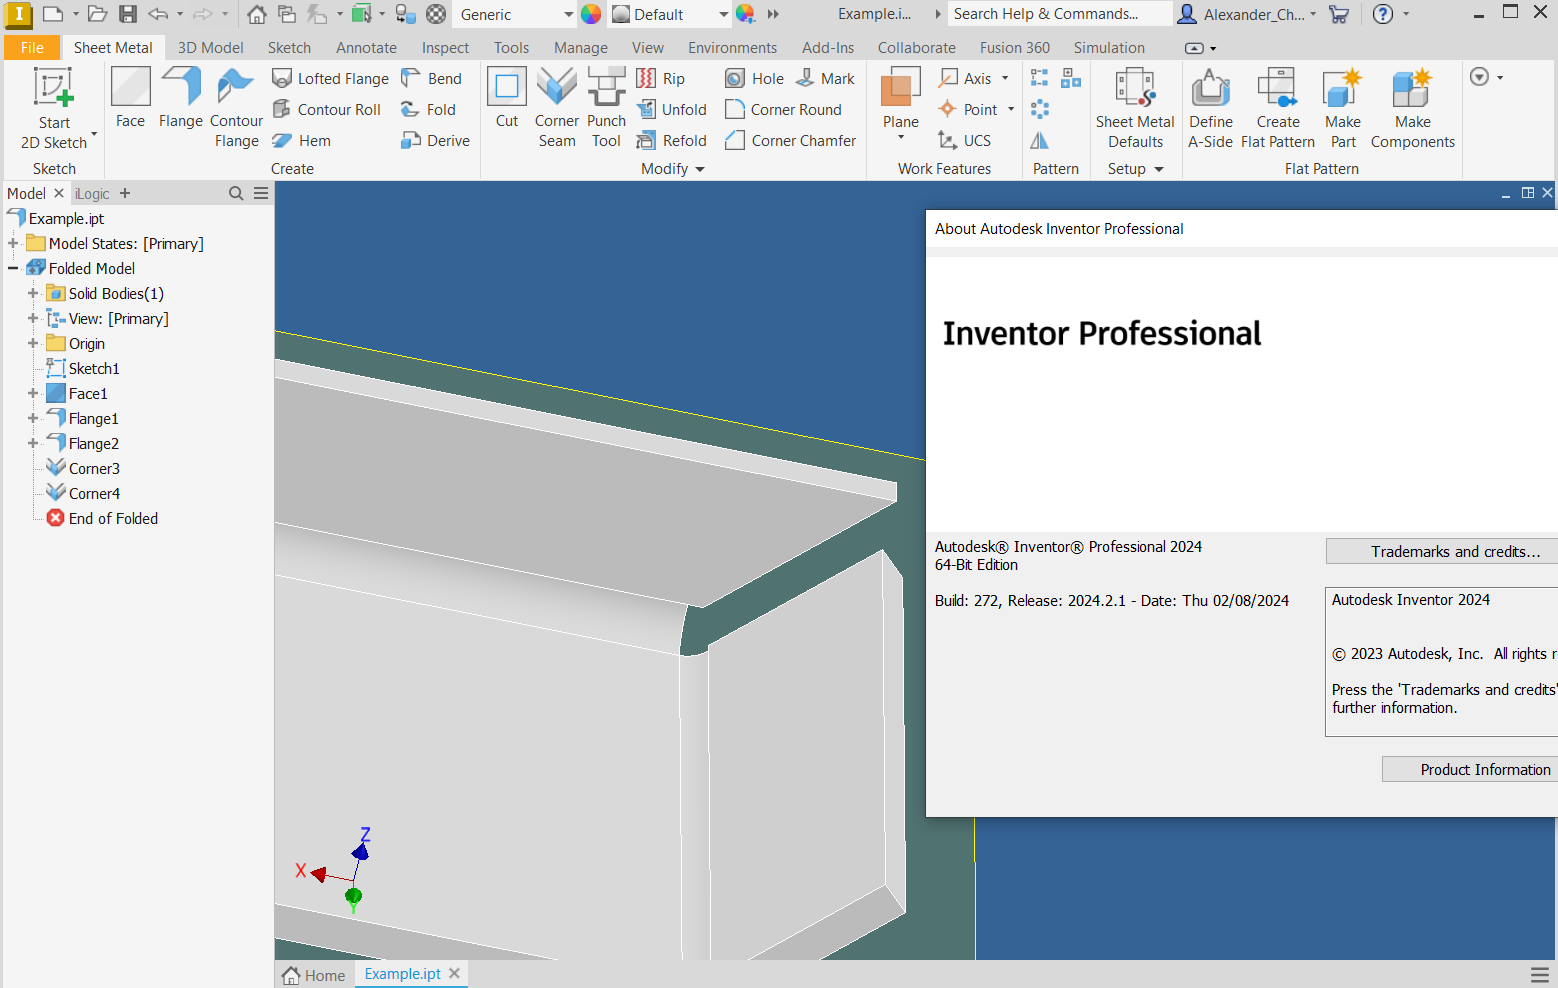Select the Lofted Flange tool
1558x988 pixels.
(x=330, y=78)
